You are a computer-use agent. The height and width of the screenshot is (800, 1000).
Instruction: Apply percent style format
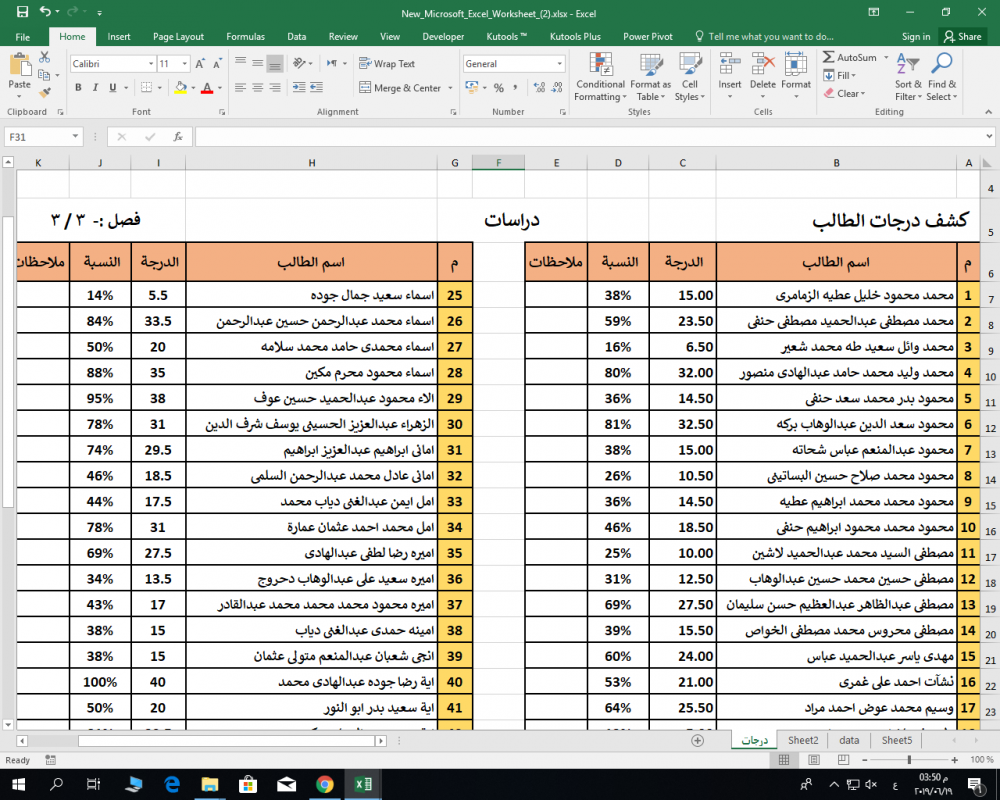click(x=499, y=87)
